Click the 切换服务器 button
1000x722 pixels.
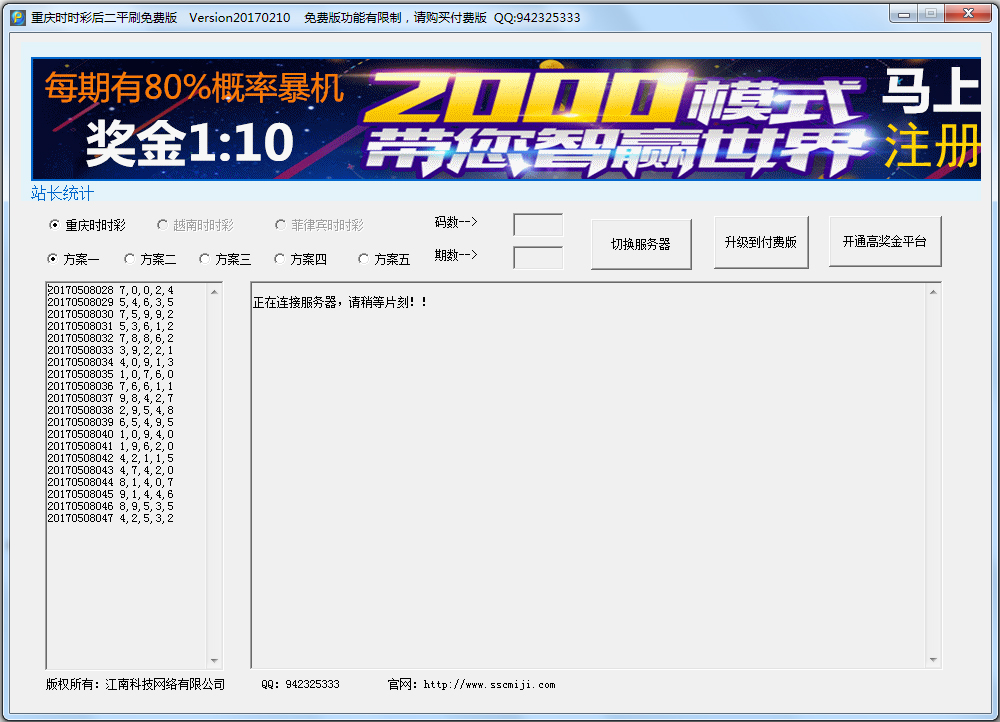(641, 244)
